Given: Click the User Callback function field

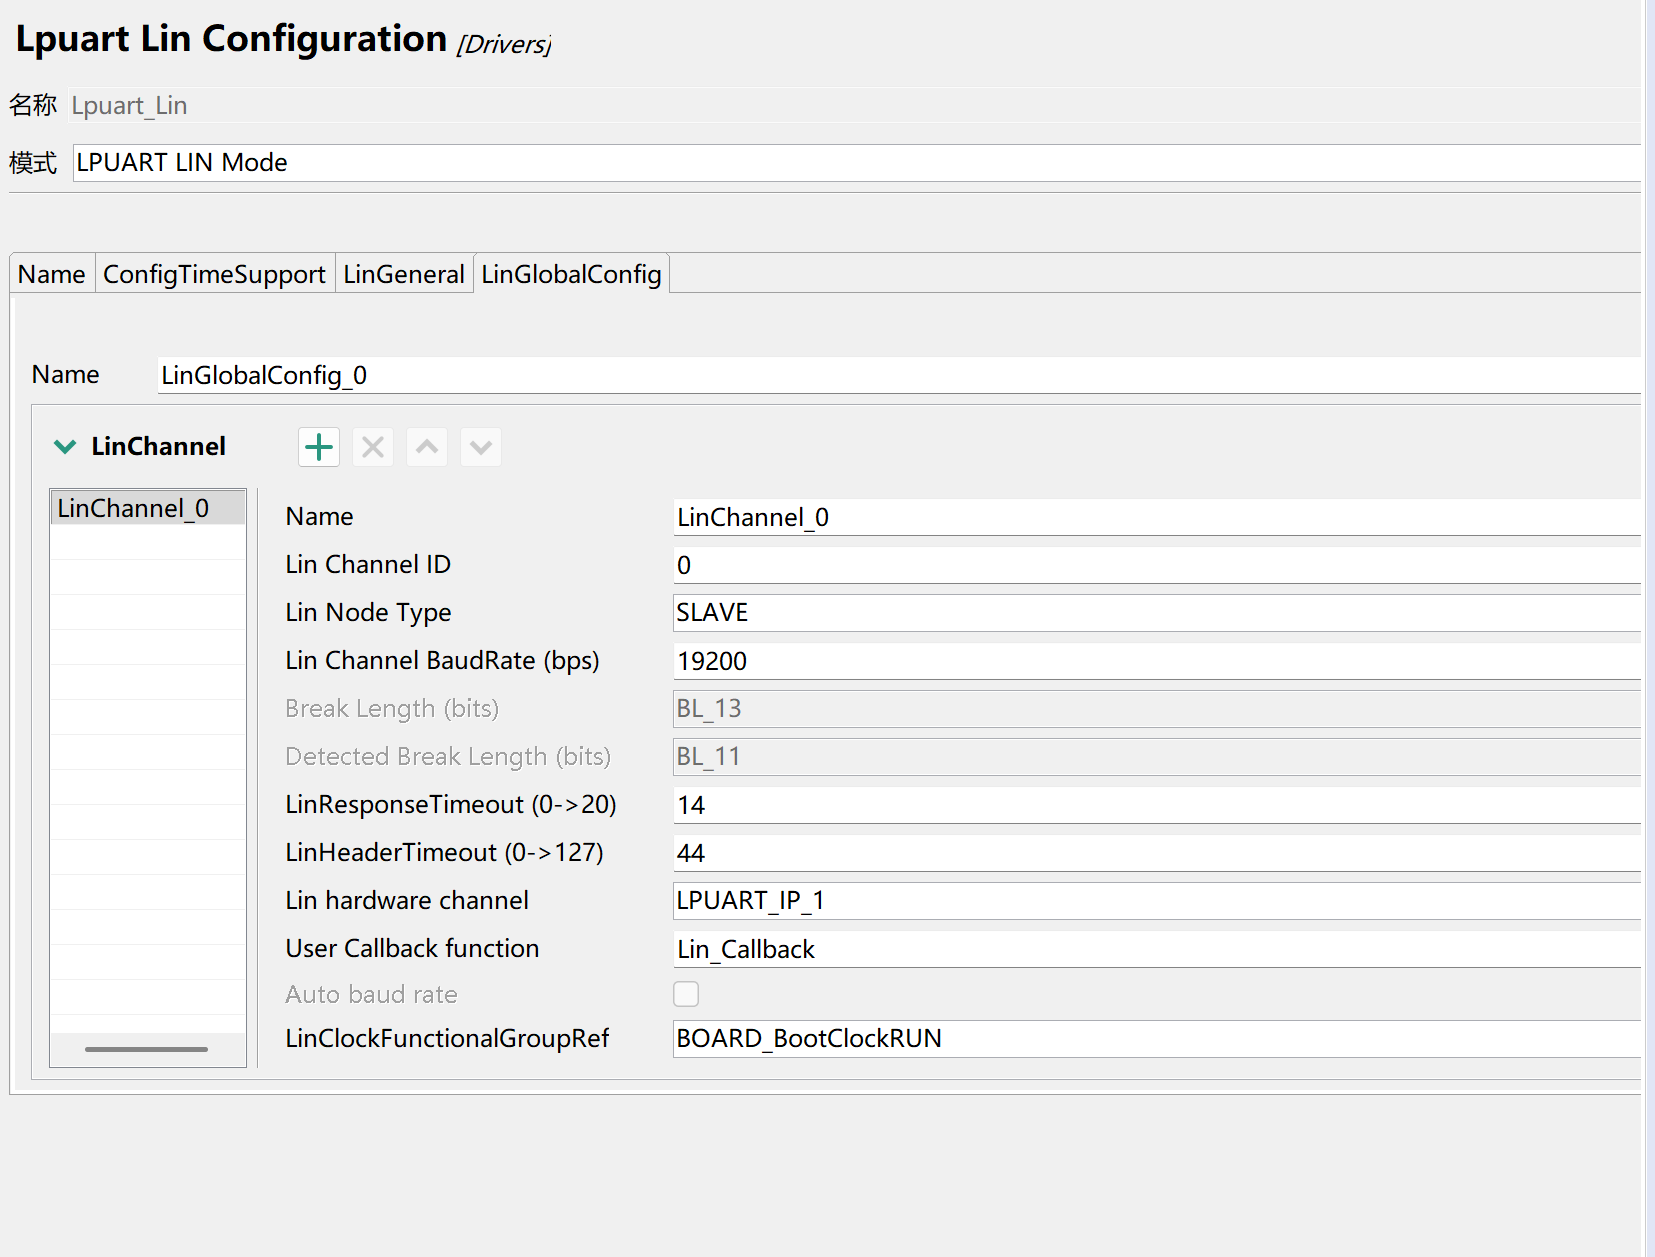Looking at the screenshot, I should [x=1157, y=949].
